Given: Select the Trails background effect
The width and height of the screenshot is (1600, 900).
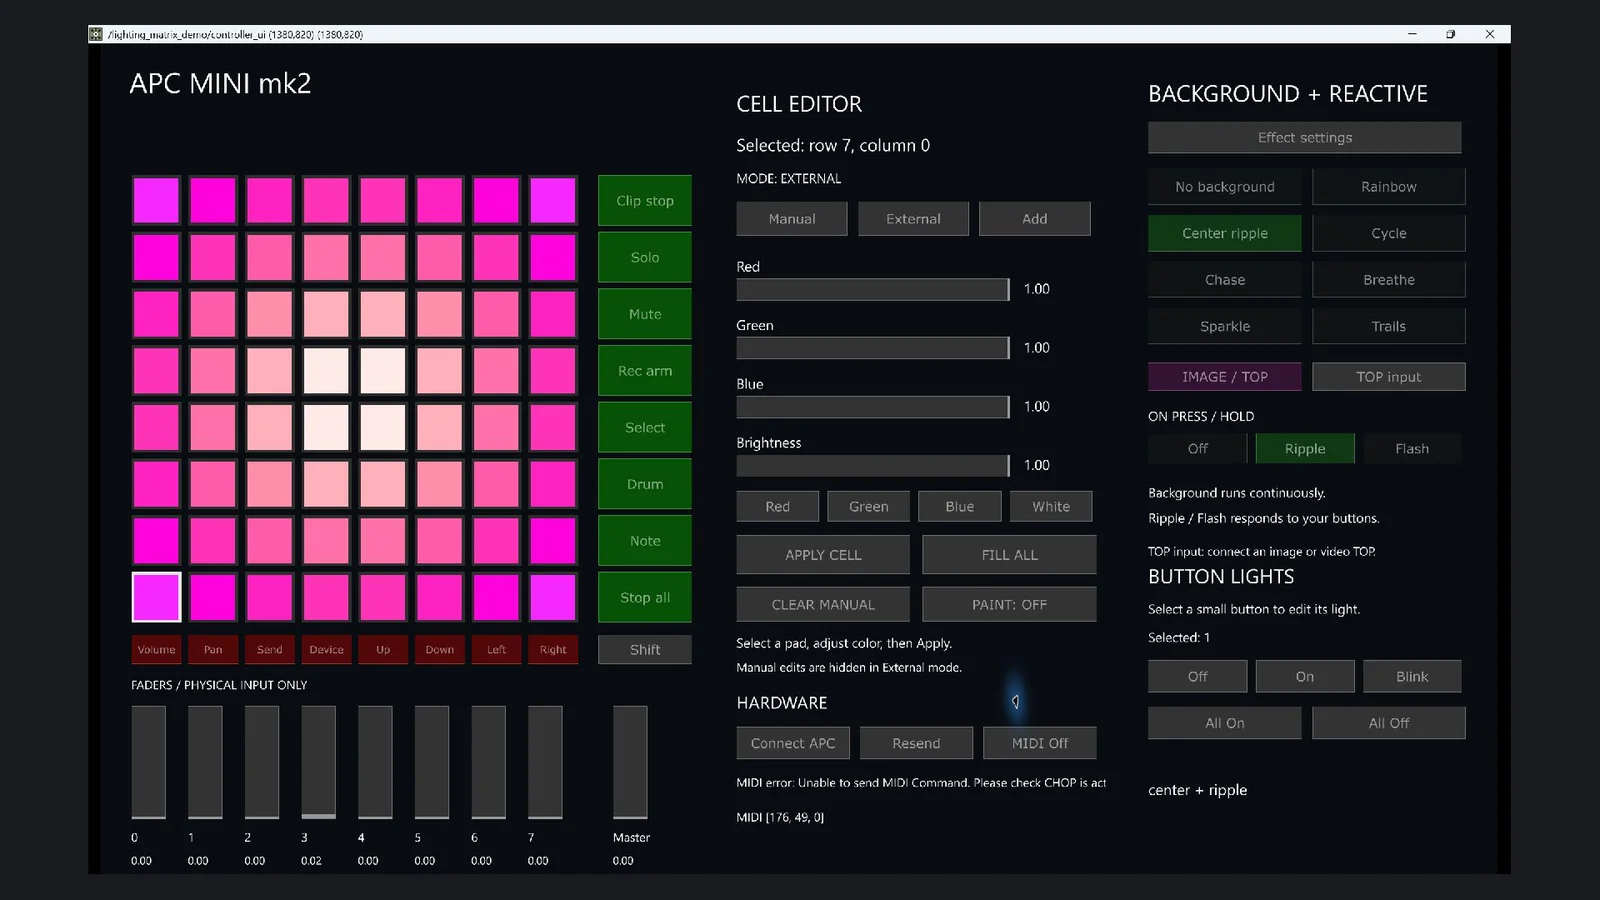Looking at the screenshot, I should click(1389, 327).
